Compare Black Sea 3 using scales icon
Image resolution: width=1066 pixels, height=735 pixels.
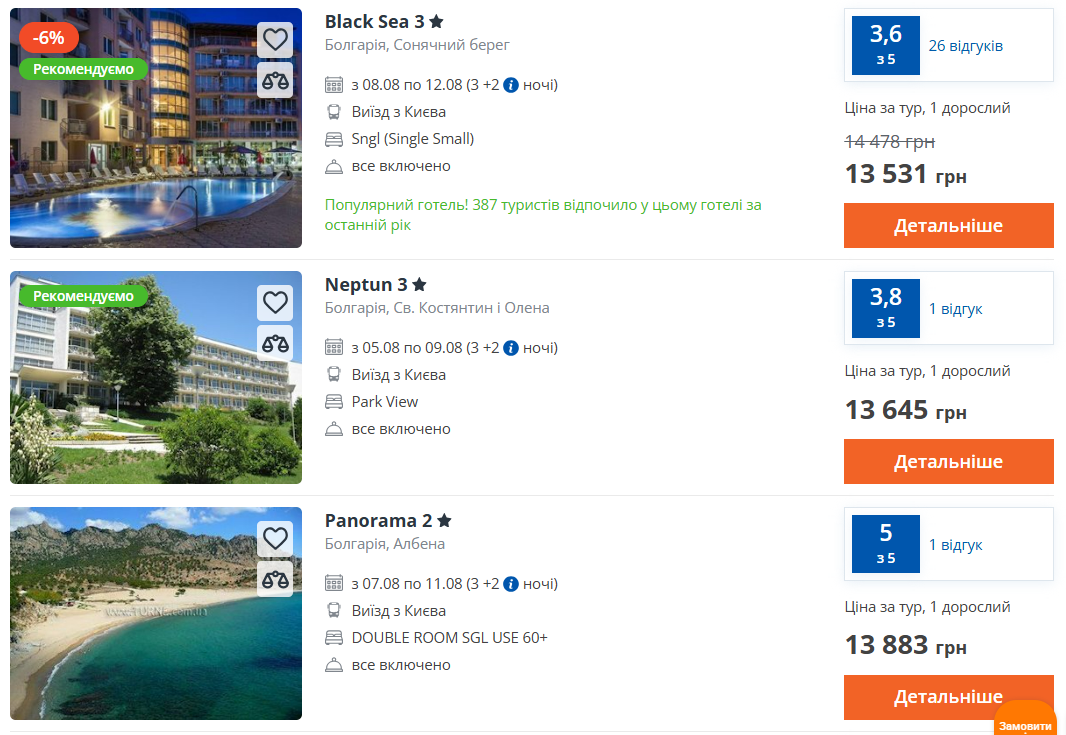(275, 80)
